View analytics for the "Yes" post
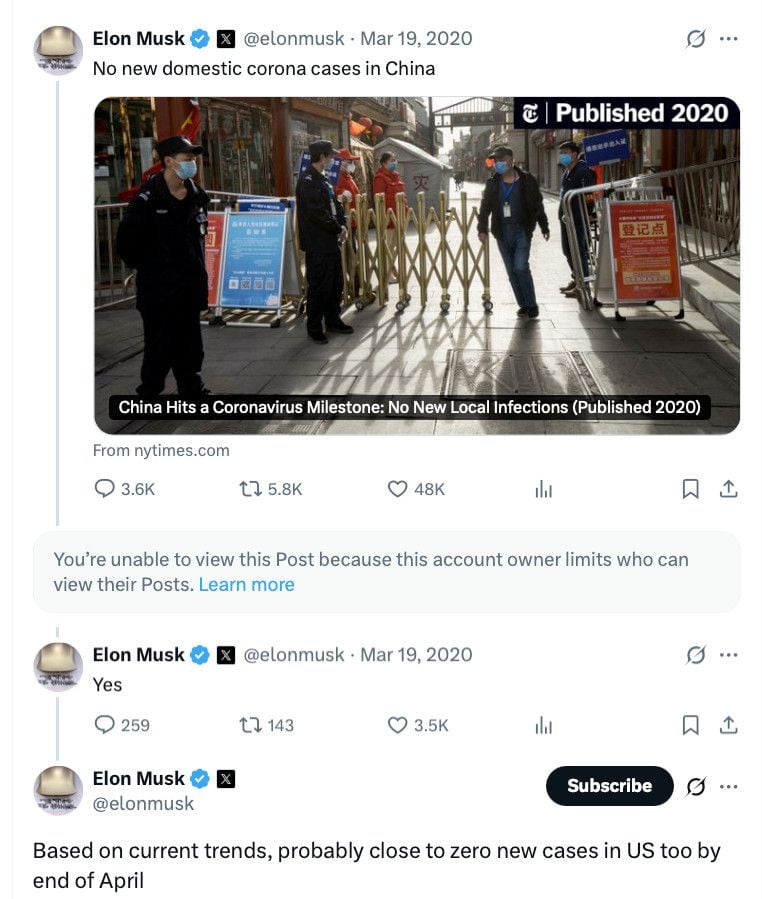Viewport: 762px width, 899px height. [543, 725]
